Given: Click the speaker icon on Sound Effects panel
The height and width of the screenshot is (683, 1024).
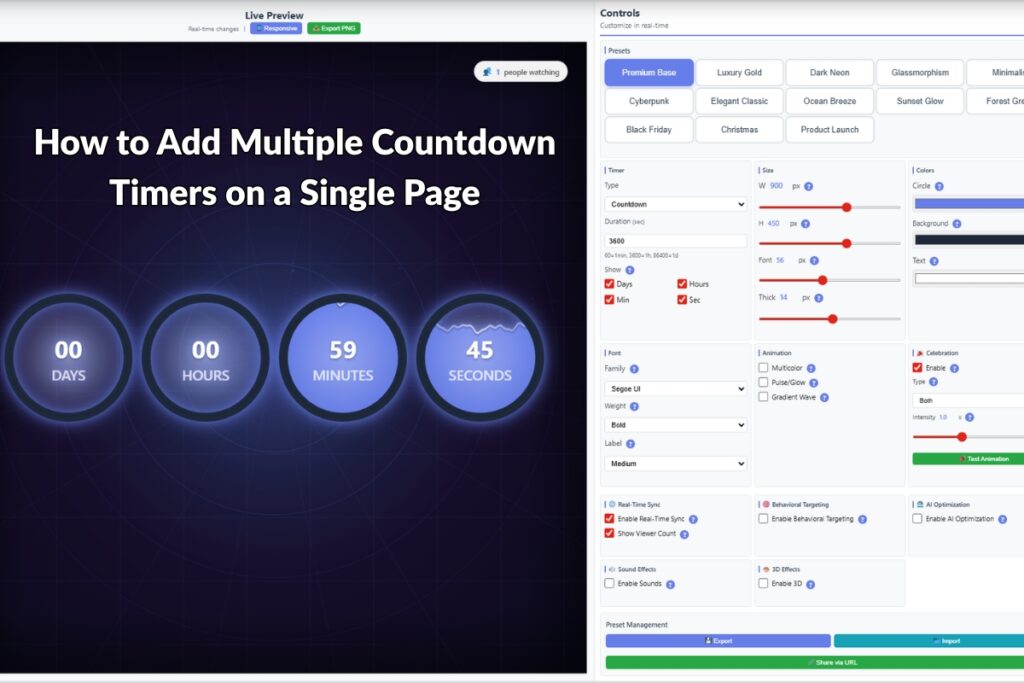Looking at the screenshot, I should pyautogui.click(x=611, y=569).
